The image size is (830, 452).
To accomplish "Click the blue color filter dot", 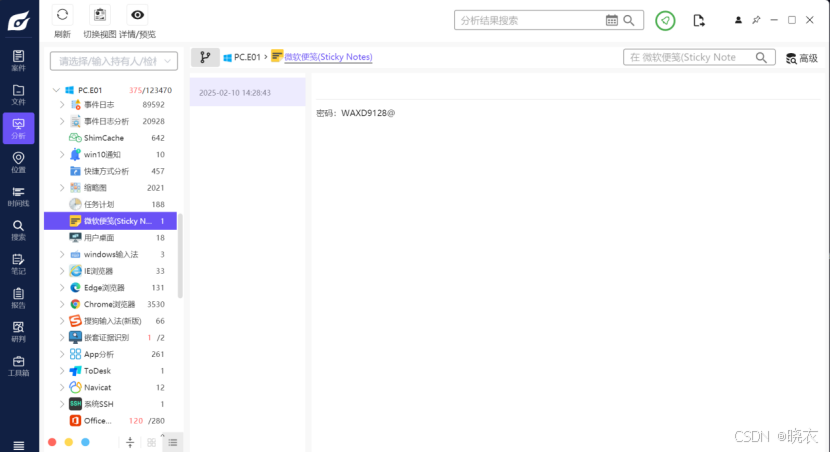I will tap(85, 442).
